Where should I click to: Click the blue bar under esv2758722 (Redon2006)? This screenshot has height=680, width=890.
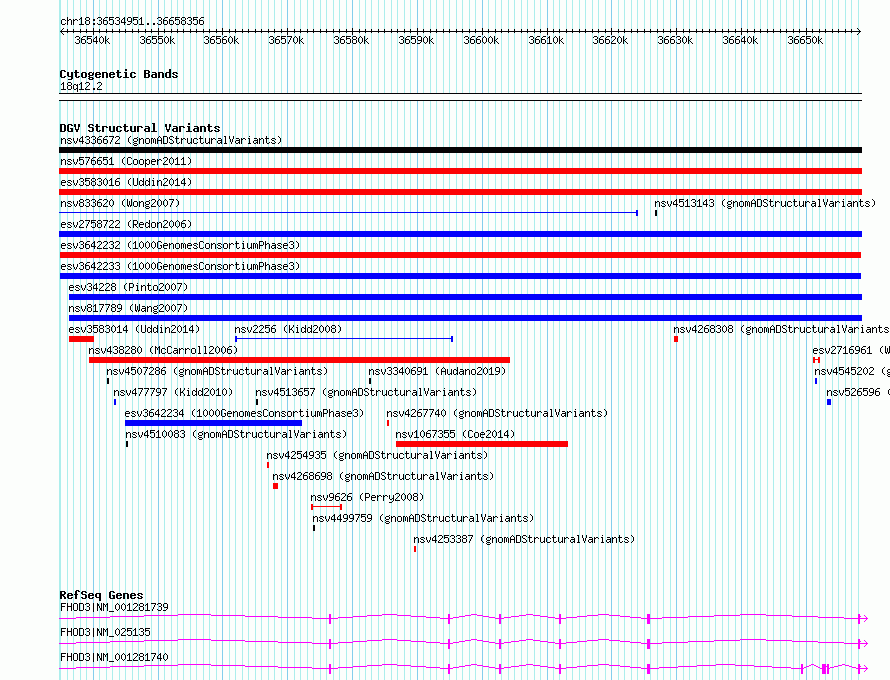(x=460, y=234)
